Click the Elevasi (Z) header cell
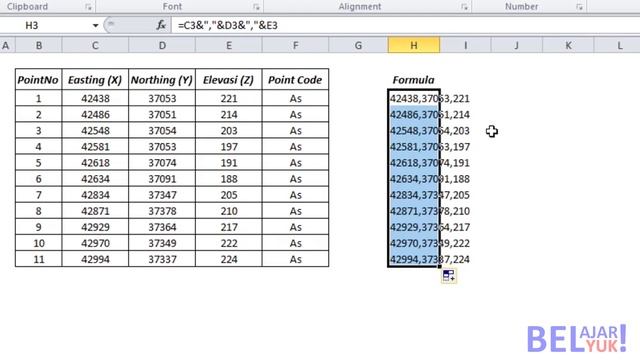This screenshot has height=360, width=640. point(229,80)
